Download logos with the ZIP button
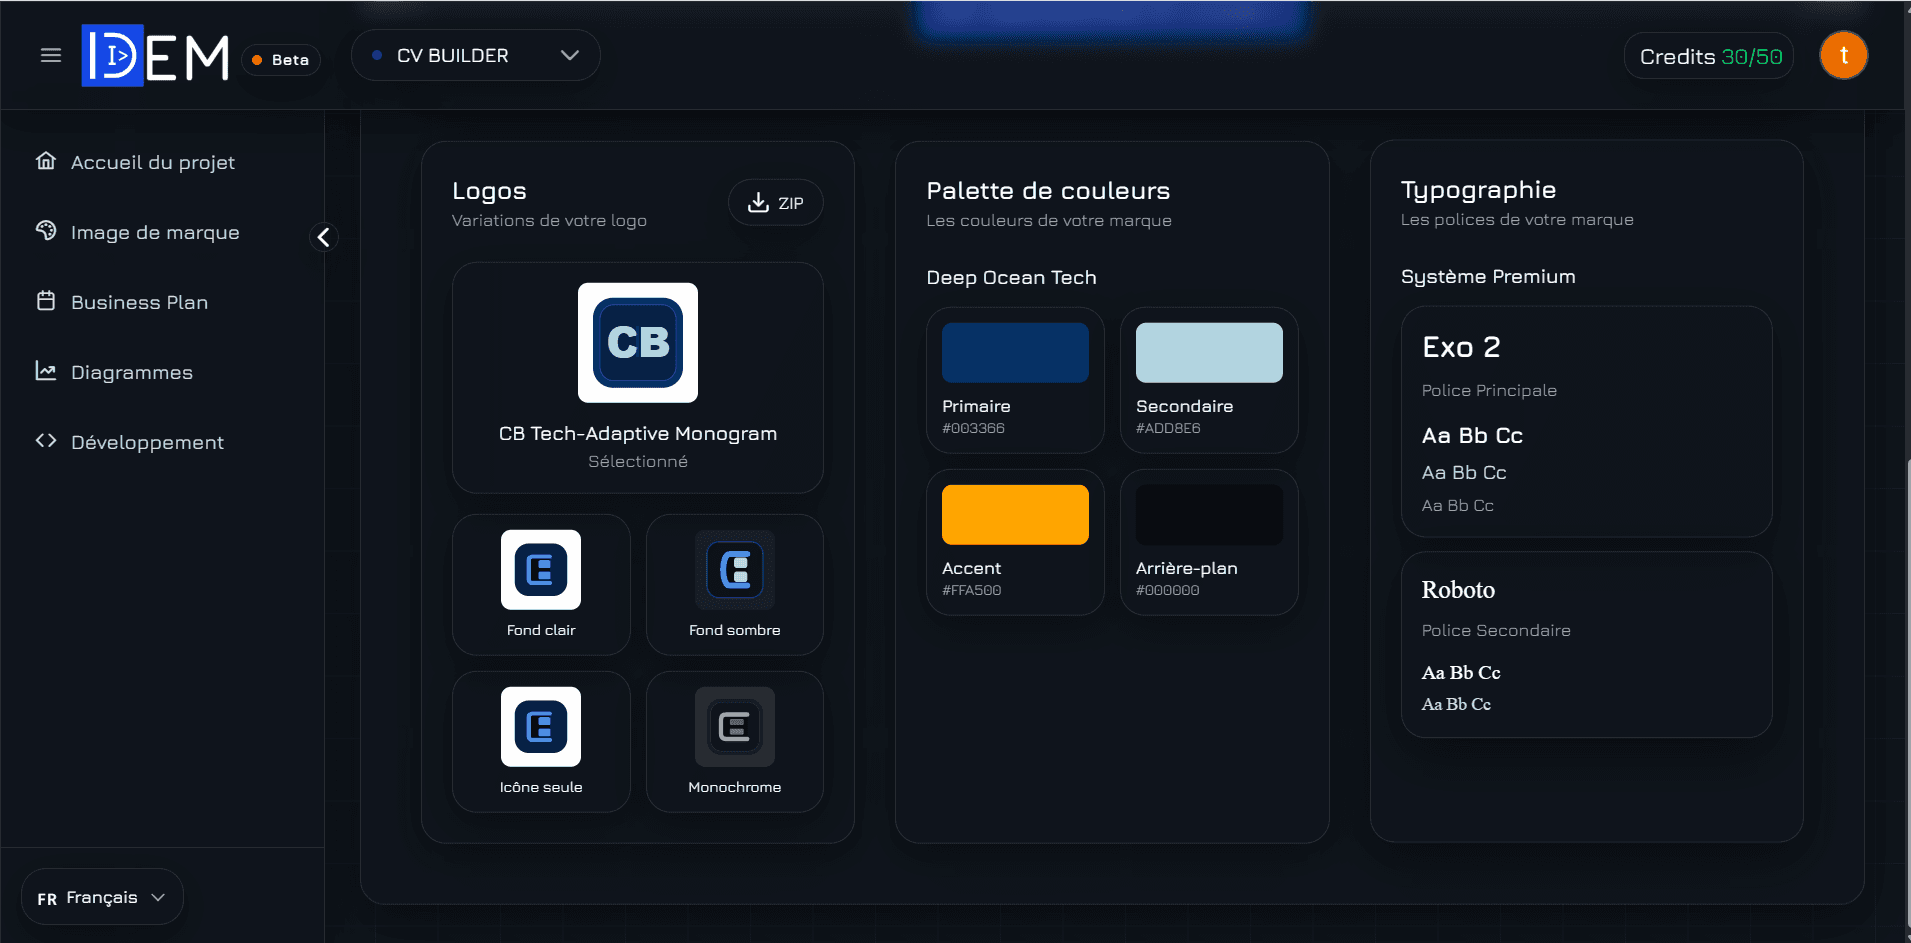The image size is (1911, 943). point(775,203)
